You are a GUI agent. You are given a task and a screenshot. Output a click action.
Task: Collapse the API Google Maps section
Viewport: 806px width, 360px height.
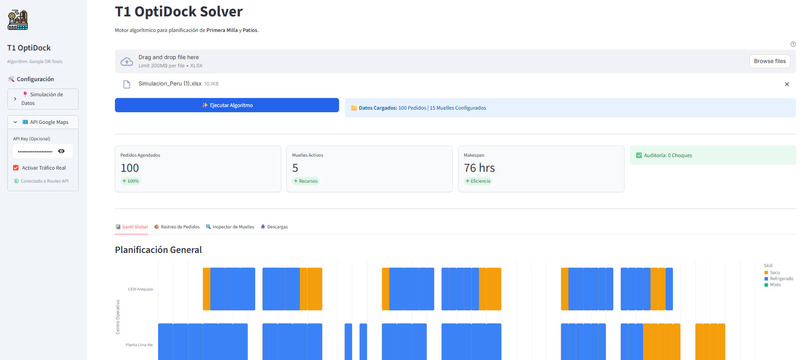[43, 122]
